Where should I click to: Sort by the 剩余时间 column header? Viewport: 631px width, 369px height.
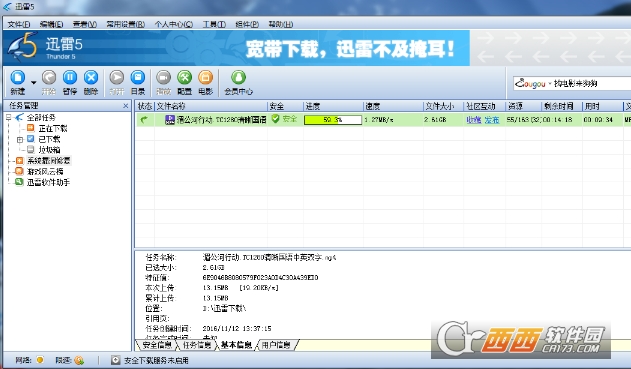tap(562, 106)
